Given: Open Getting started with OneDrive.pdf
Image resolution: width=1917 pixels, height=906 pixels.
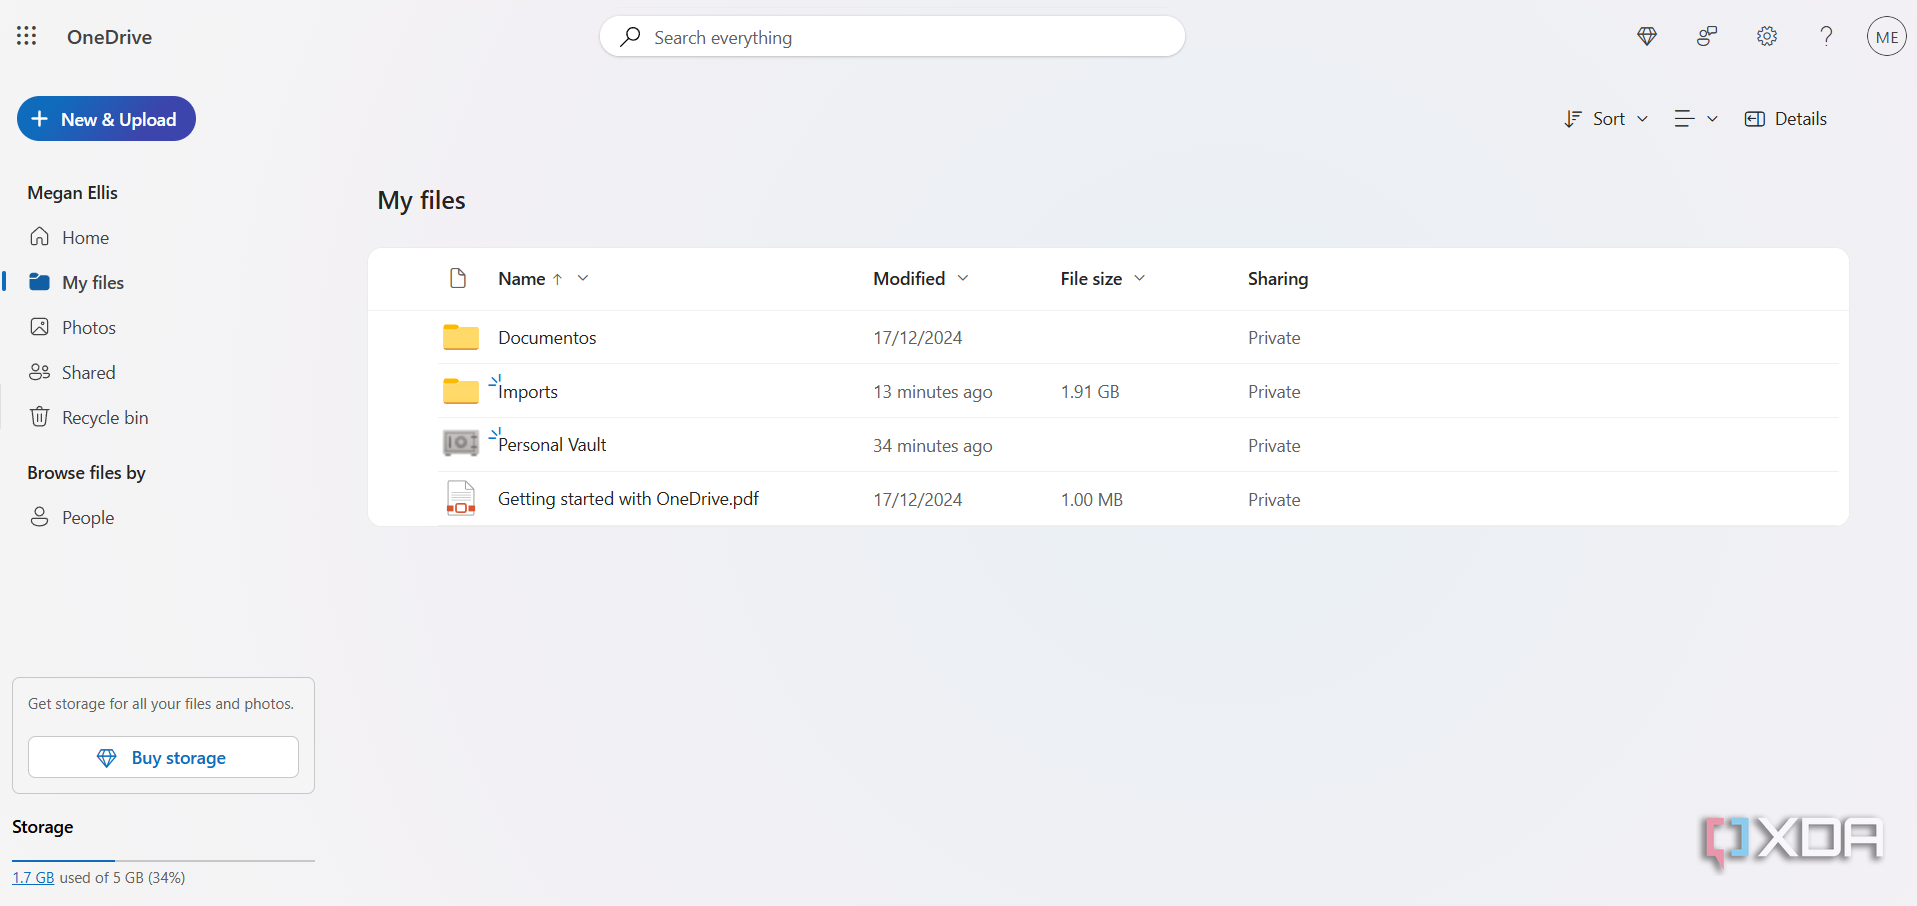Looking at the screenshot, I should pyautogui.click(x=628, y=498).
